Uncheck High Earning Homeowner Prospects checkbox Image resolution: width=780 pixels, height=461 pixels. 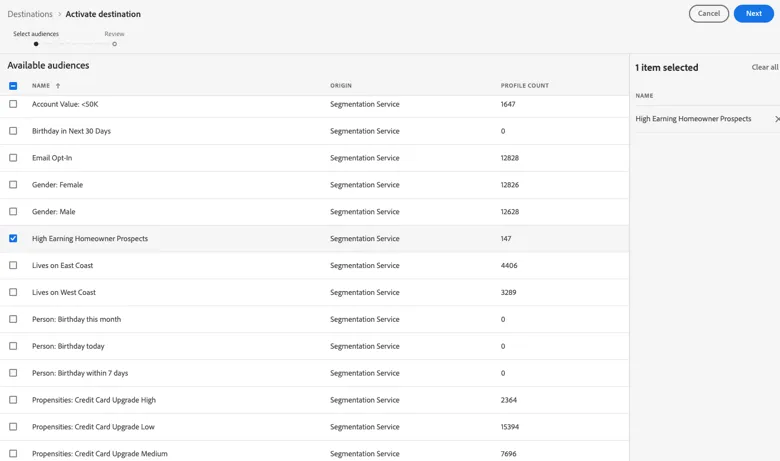[13, 238]
